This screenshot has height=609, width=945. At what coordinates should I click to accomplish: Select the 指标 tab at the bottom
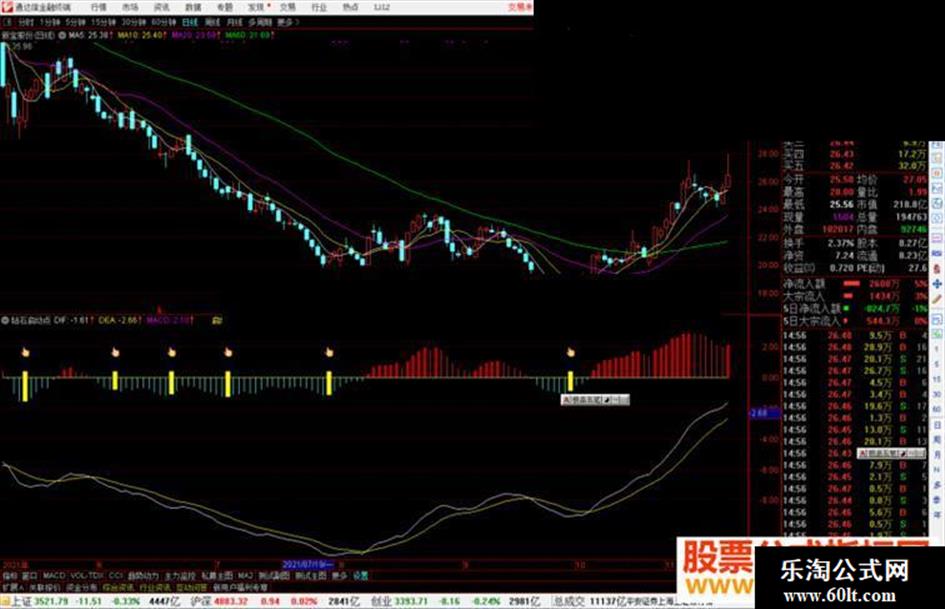point(10,576)
